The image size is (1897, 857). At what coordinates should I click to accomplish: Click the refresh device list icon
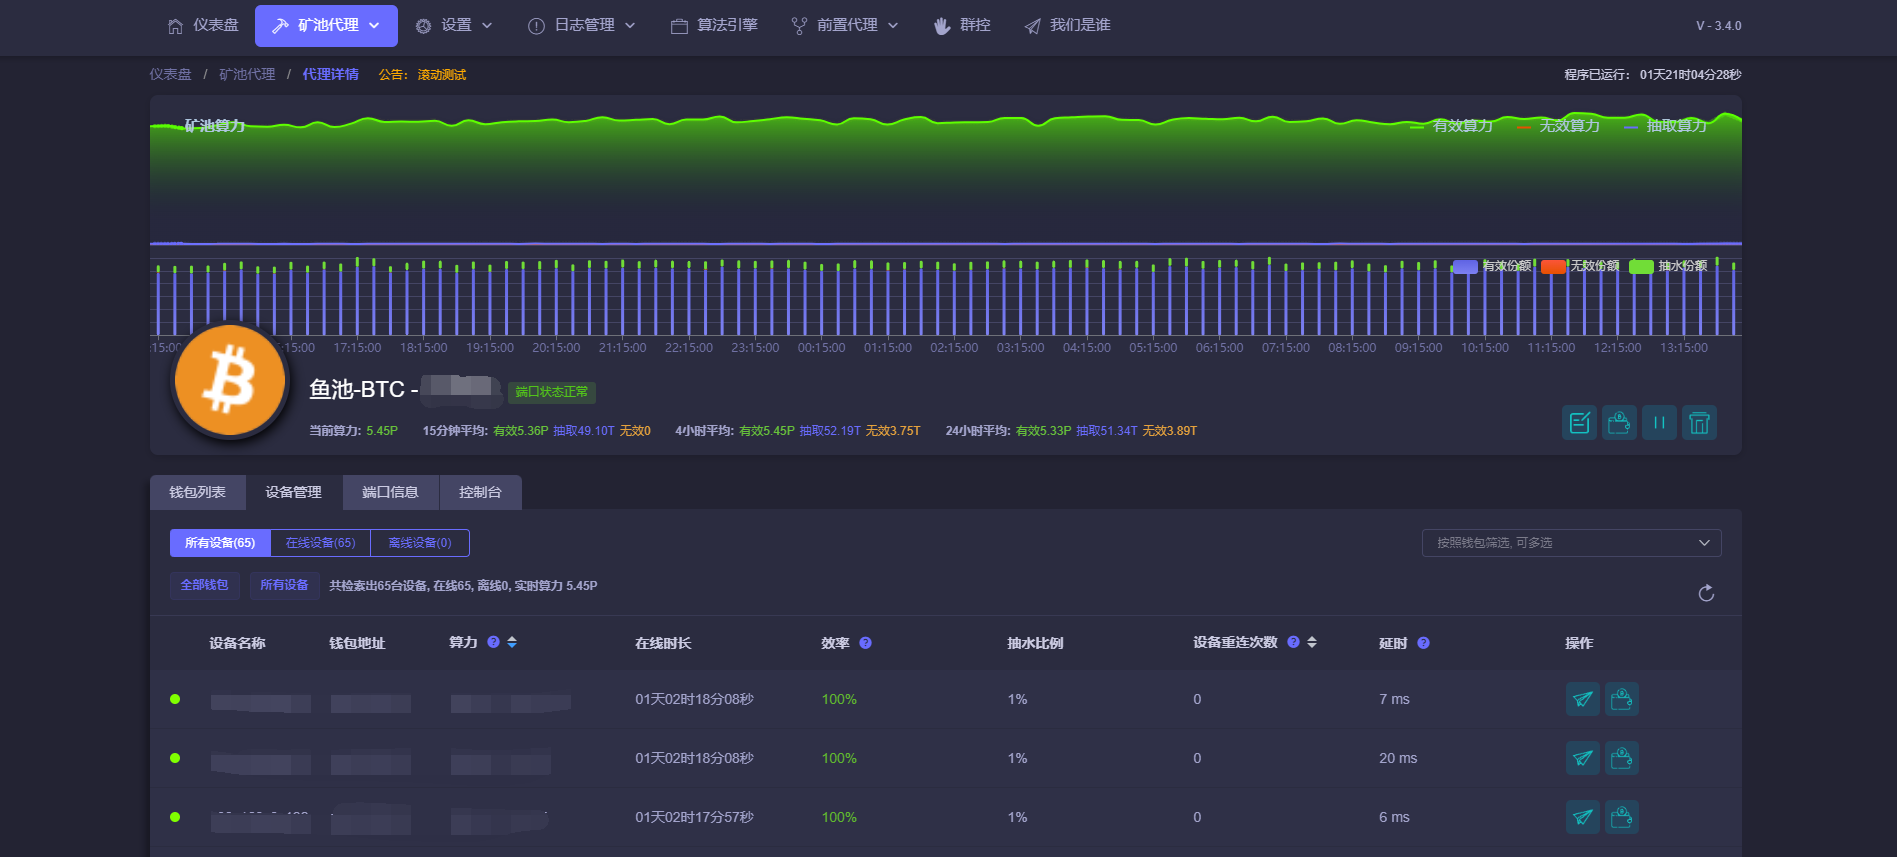point(1706,593)
